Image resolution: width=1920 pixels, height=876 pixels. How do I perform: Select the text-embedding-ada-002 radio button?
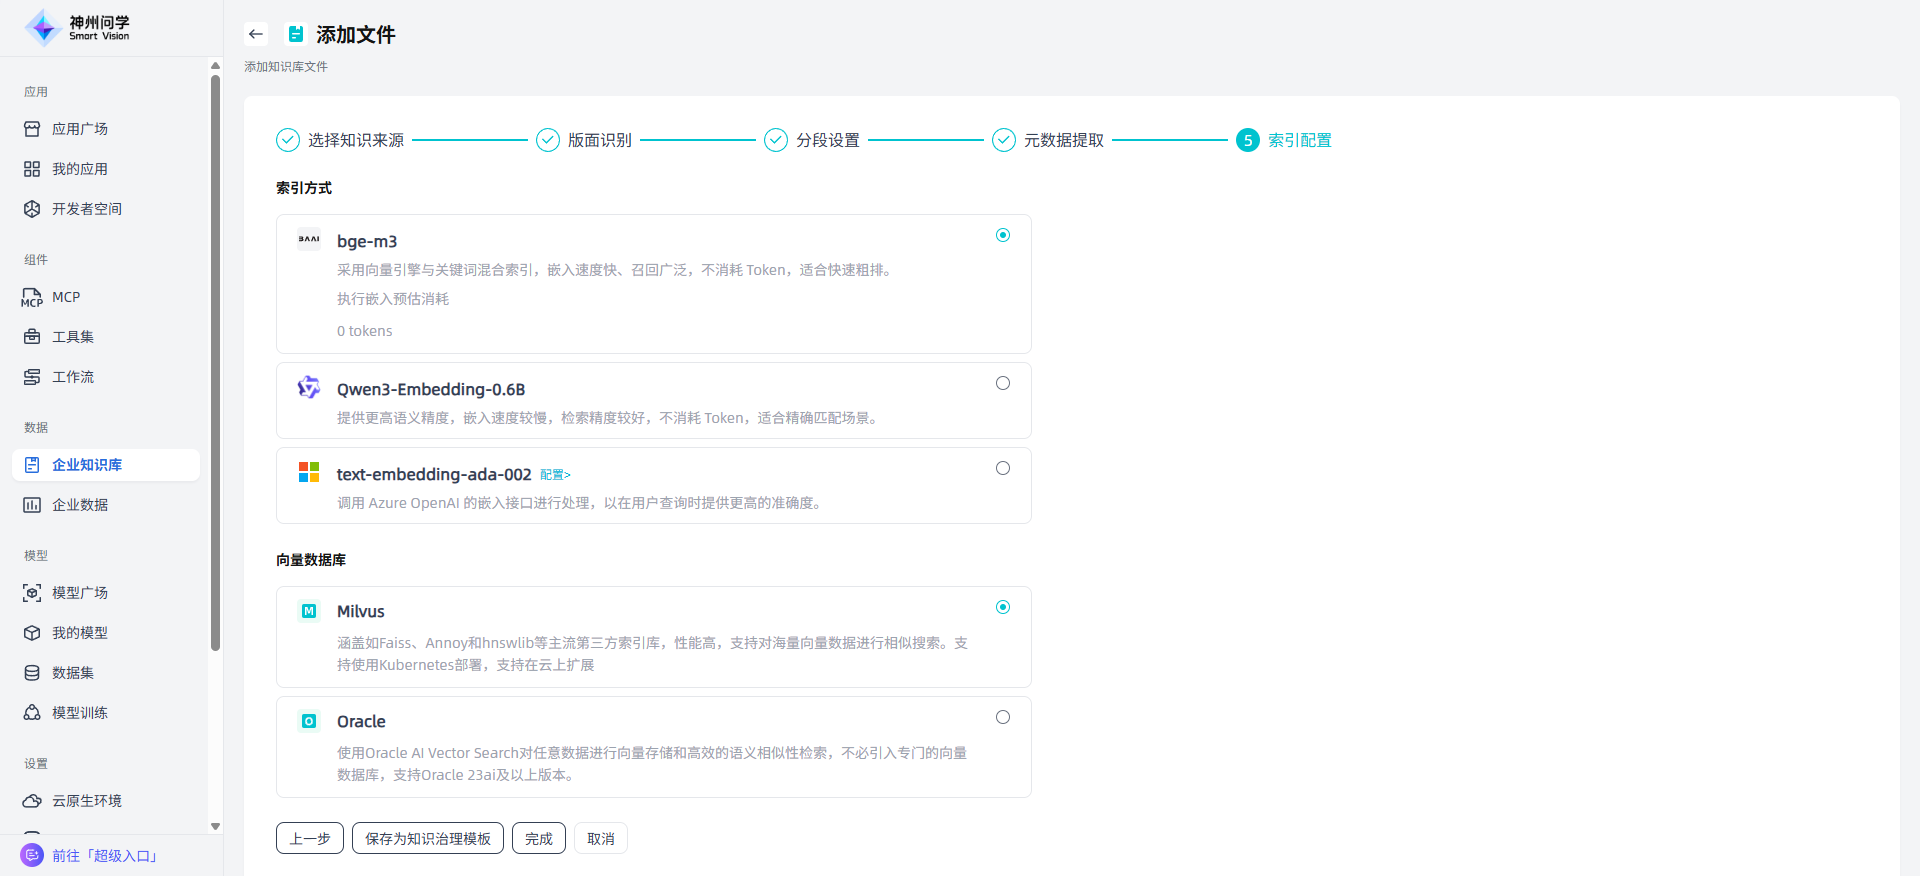point(1002,468)
